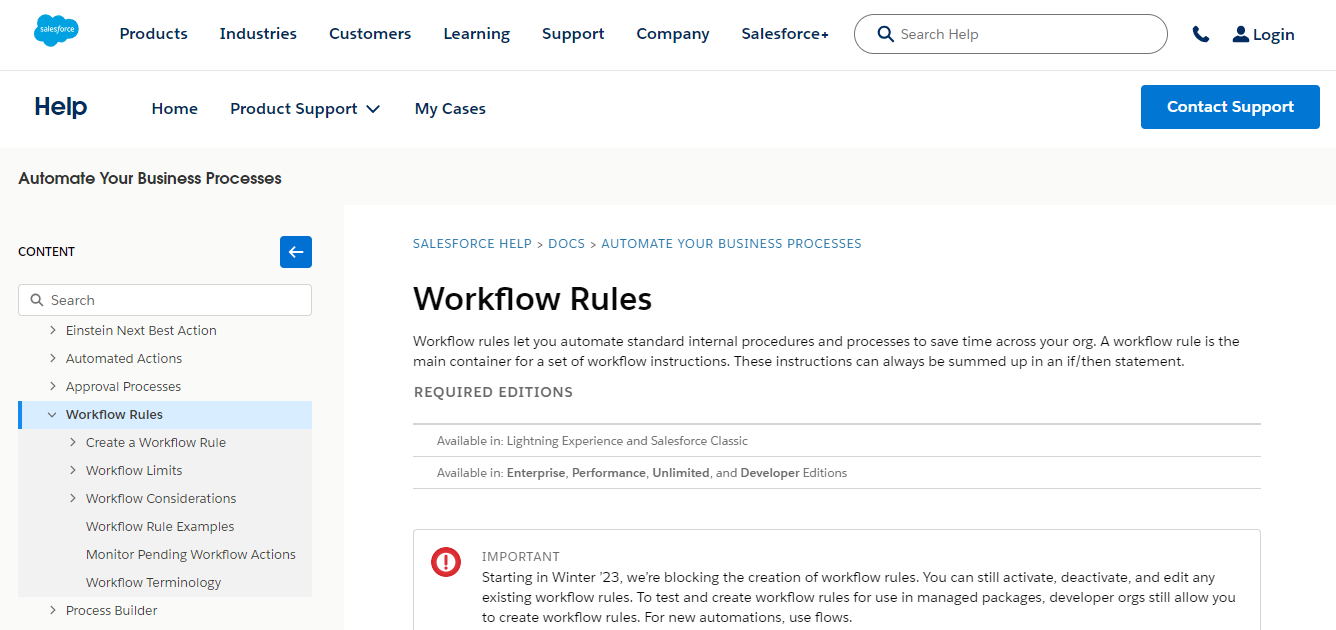The height and width of the screenshot is (630, 1336).
Task: Expand the Approval Processes chevron
Action: 52,386
